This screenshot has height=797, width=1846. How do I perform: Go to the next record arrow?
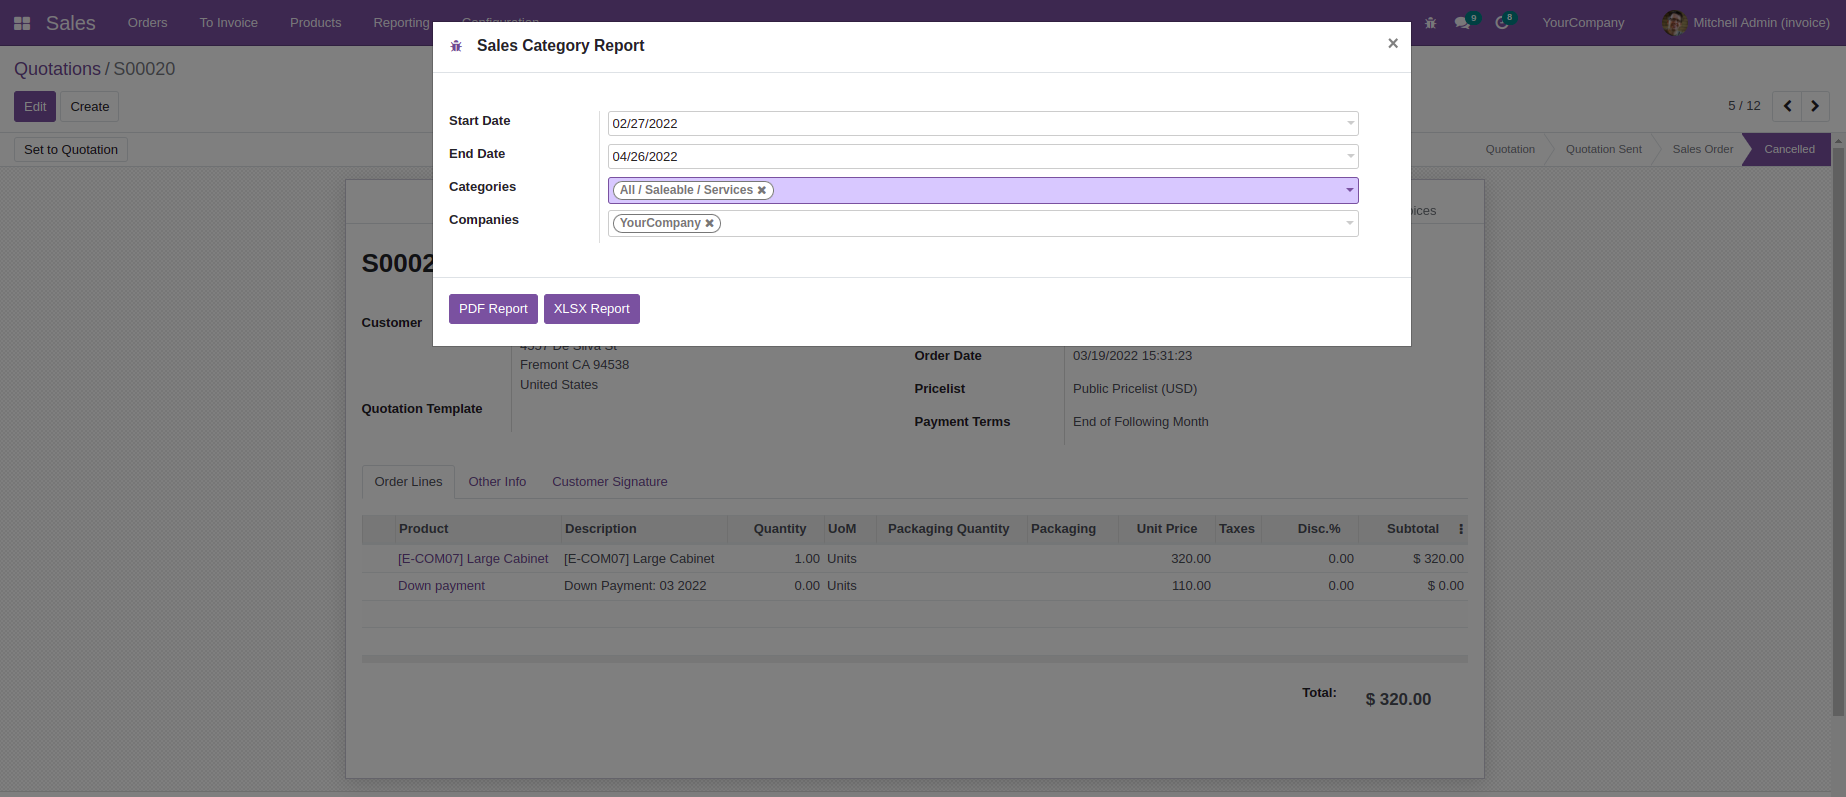click(x=1815, y=106)
